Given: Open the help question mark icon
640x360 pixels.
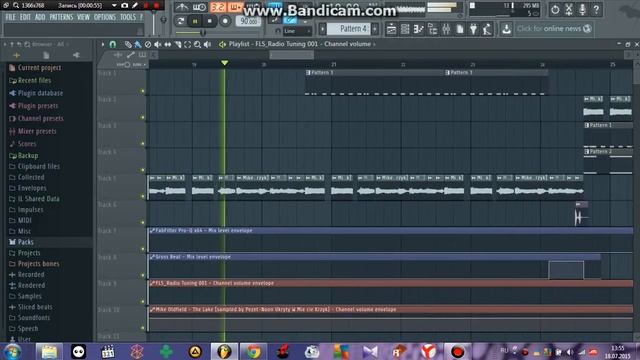Looking at the screenshot, I should [x=596, y=9].
